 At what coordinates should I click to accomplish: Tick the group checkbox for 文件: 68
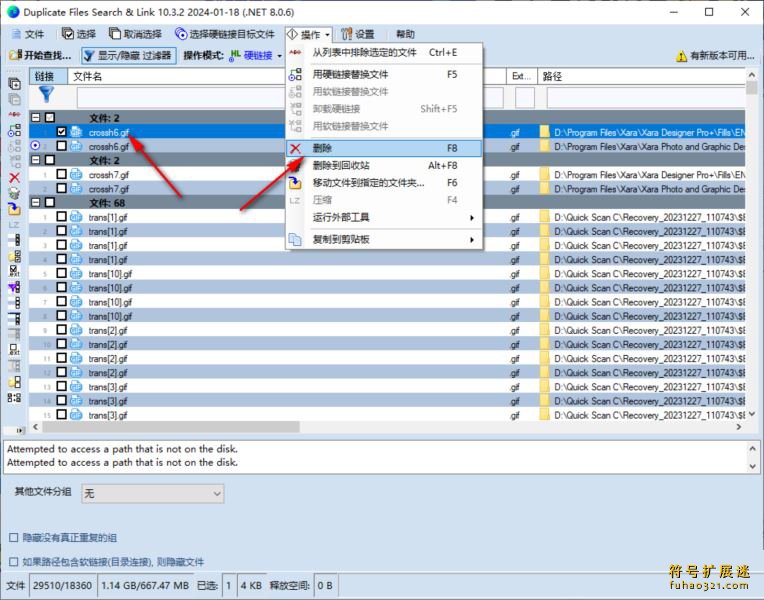pyautogui.click(x=50, y=202)
